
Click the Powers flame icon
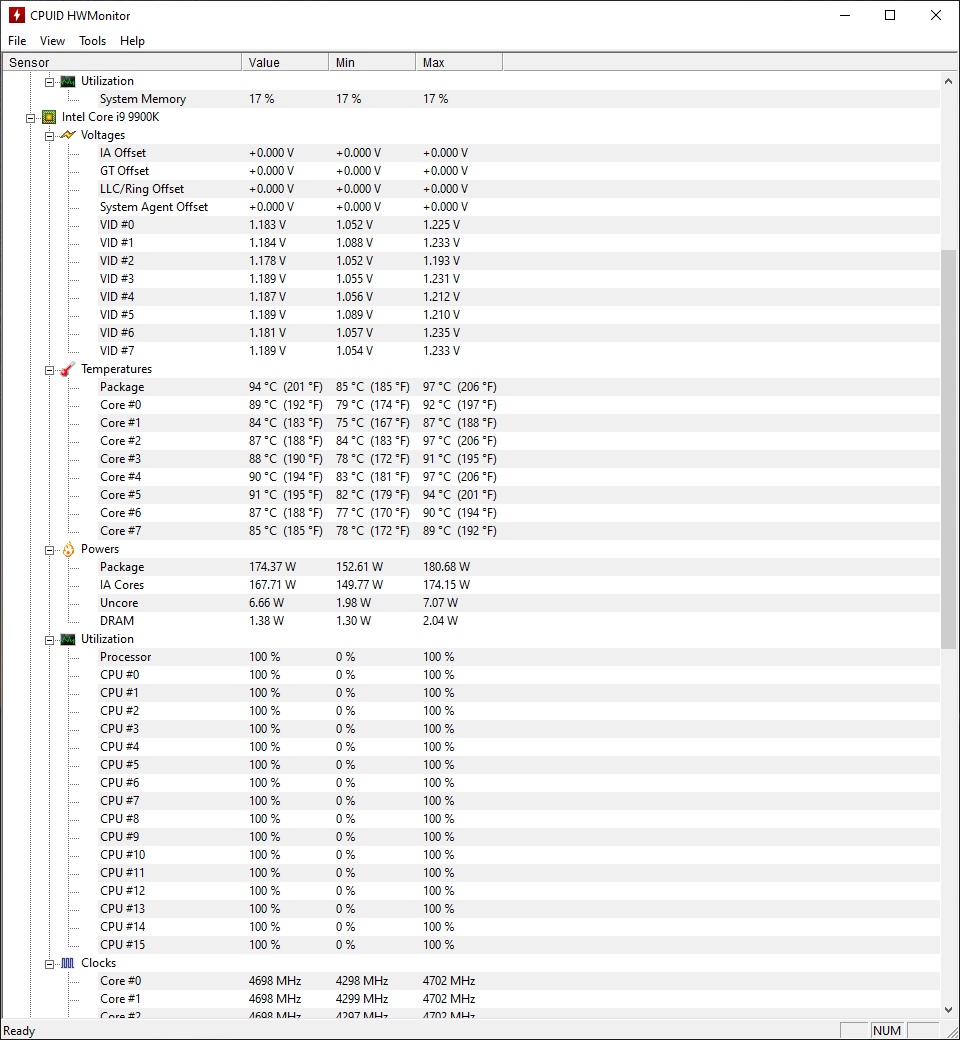(68, 549)
